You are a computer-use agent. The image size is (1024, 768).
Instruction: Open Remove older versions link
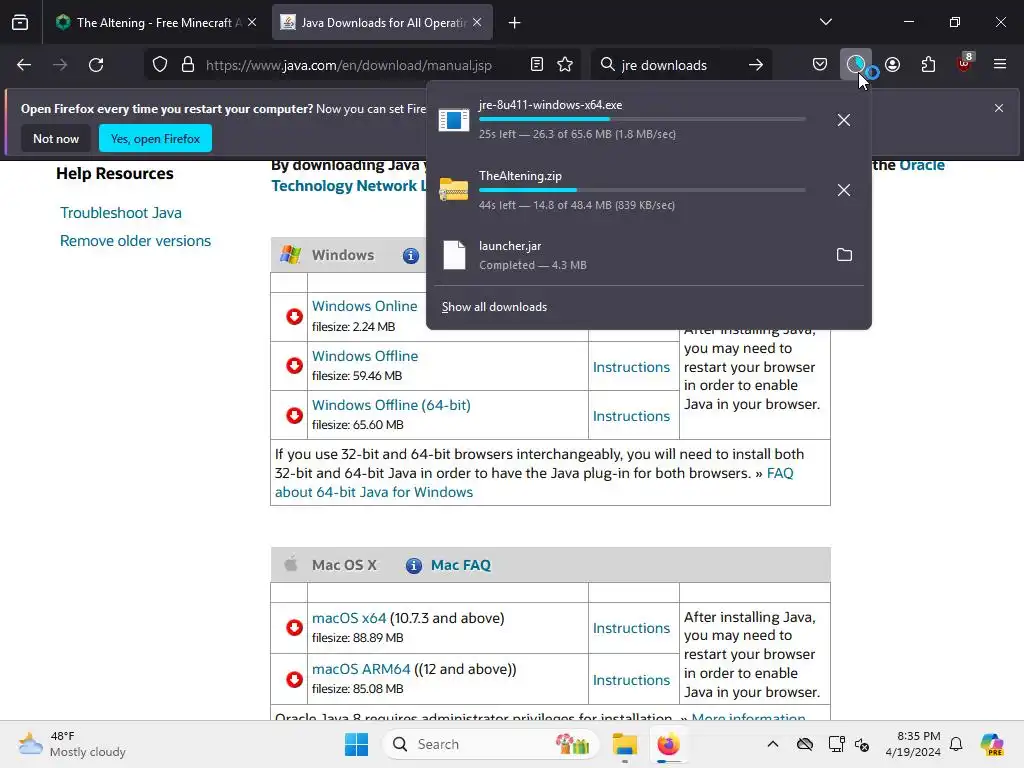click(x=136, y=241)
